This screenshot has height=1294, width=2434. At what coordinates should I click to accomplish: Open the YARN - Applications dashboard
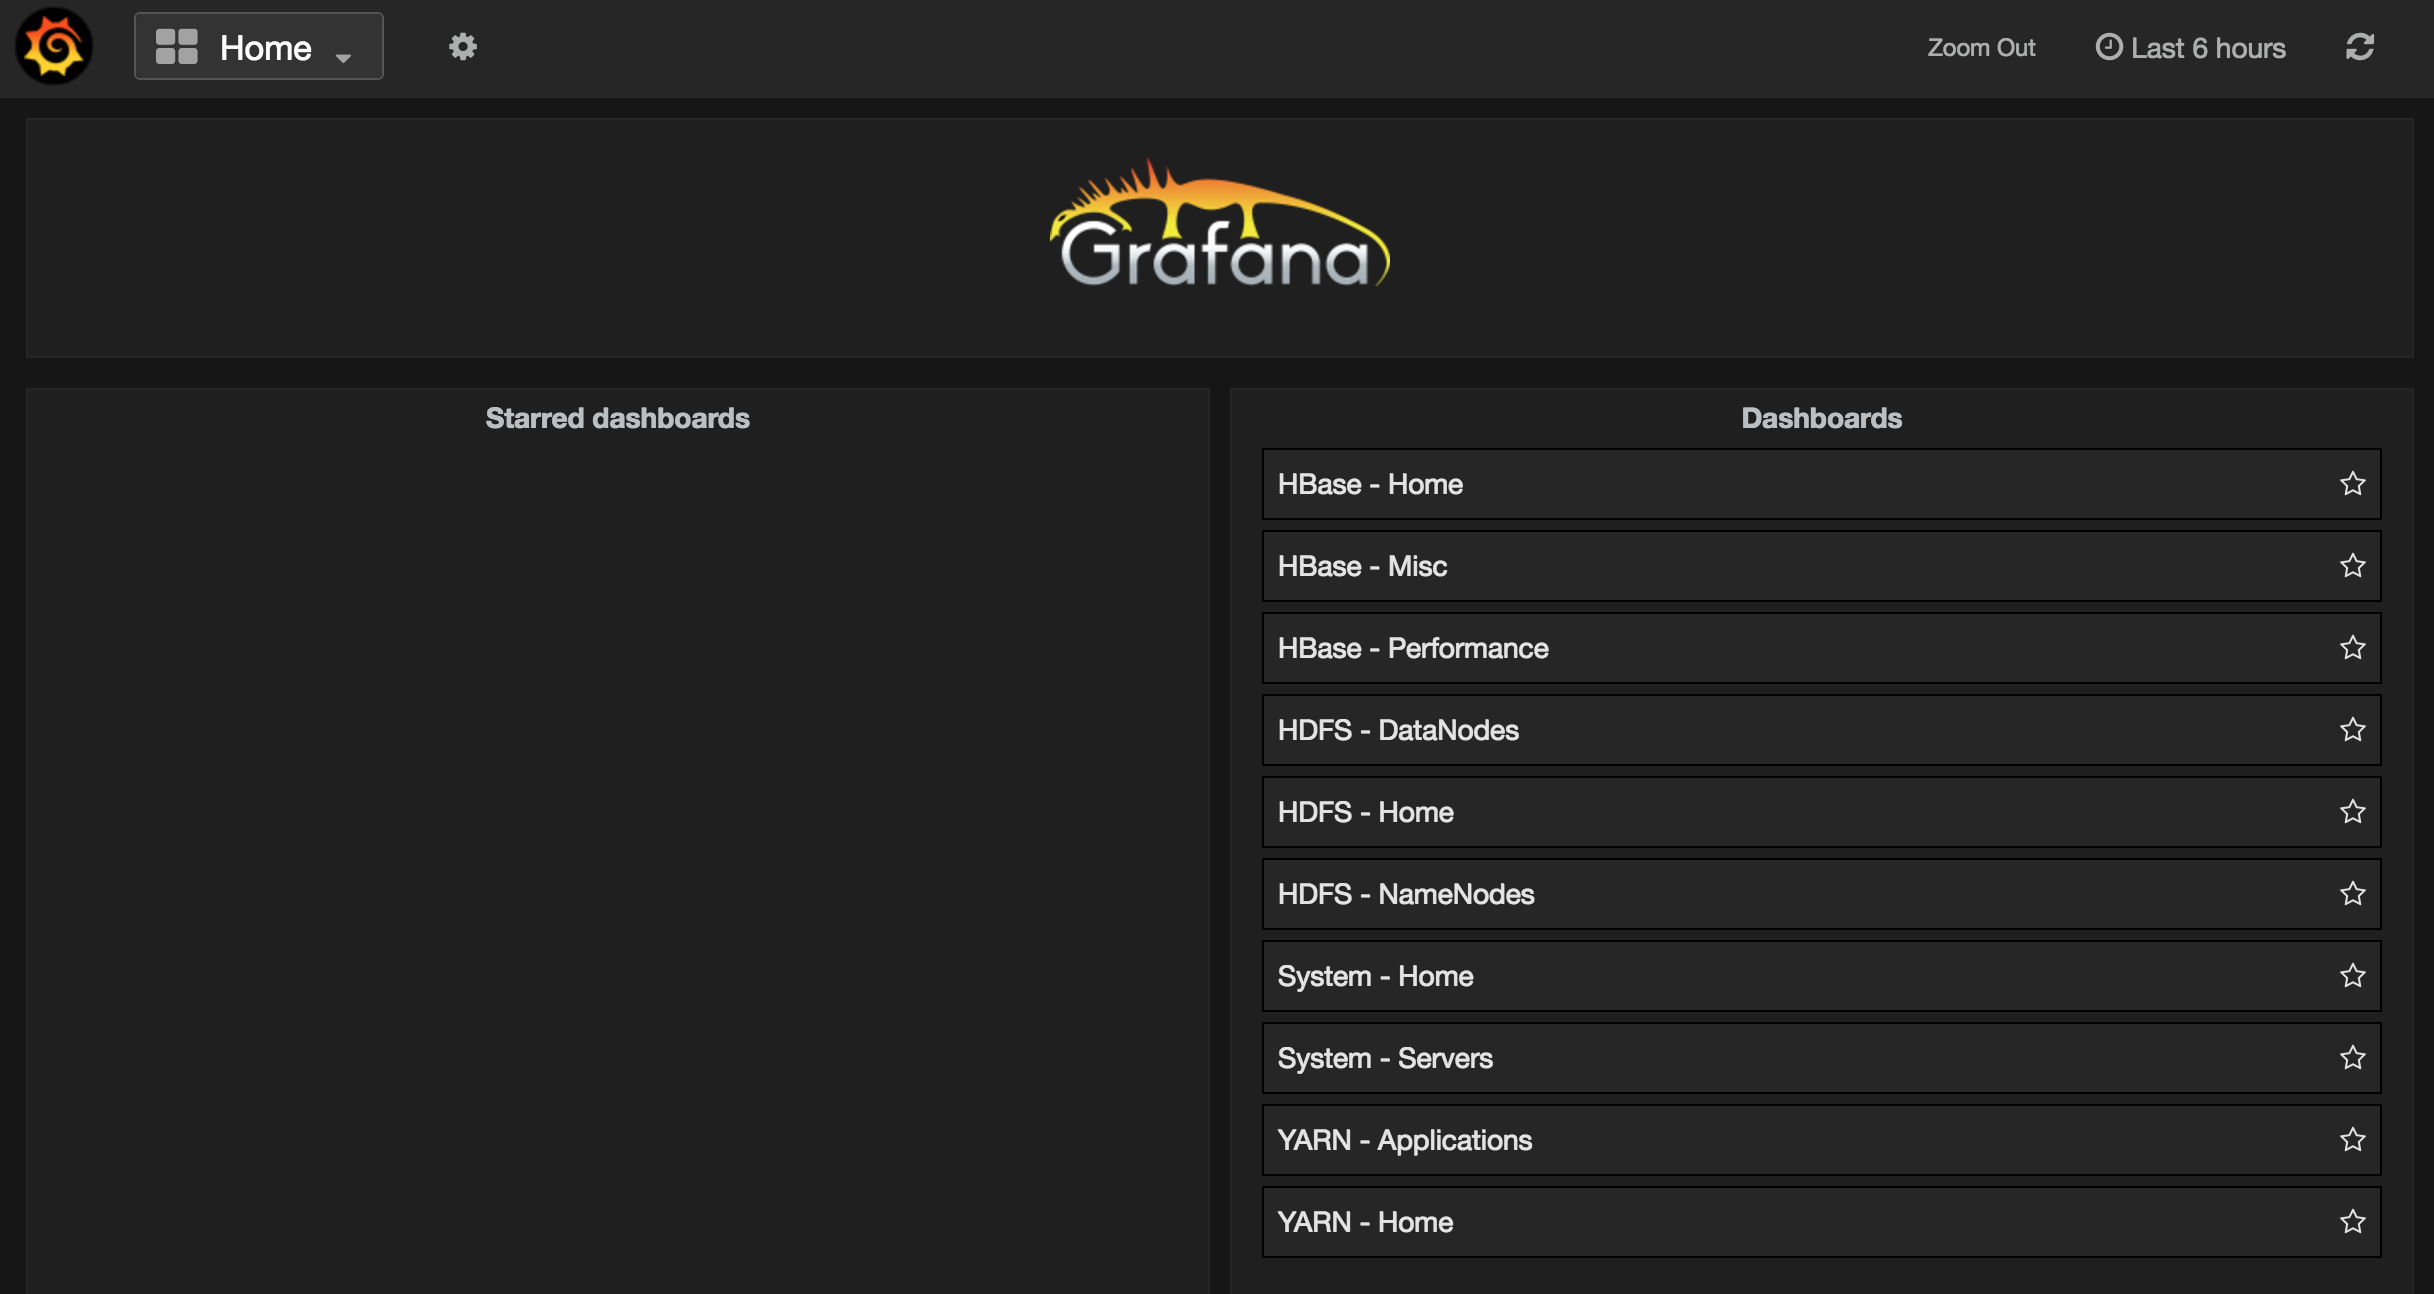click(1821, 1140)
